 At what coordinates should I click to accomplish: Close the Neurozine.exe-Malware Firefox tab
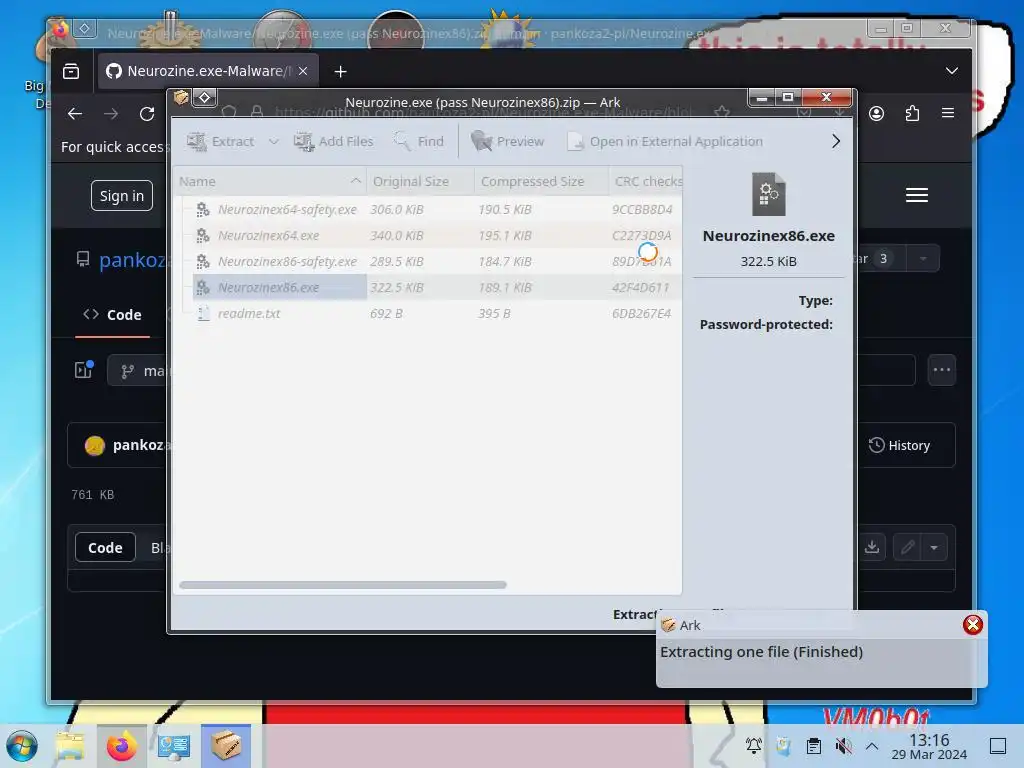303,71
